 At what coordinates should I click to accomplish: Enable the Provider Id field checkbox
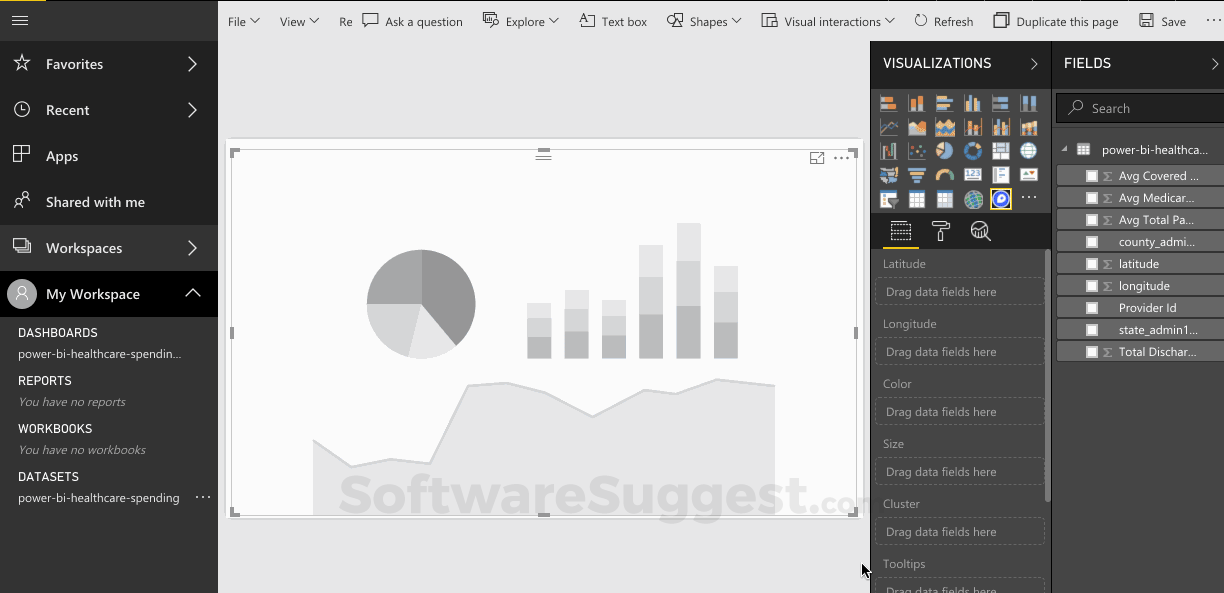[x=1092, y=308]
